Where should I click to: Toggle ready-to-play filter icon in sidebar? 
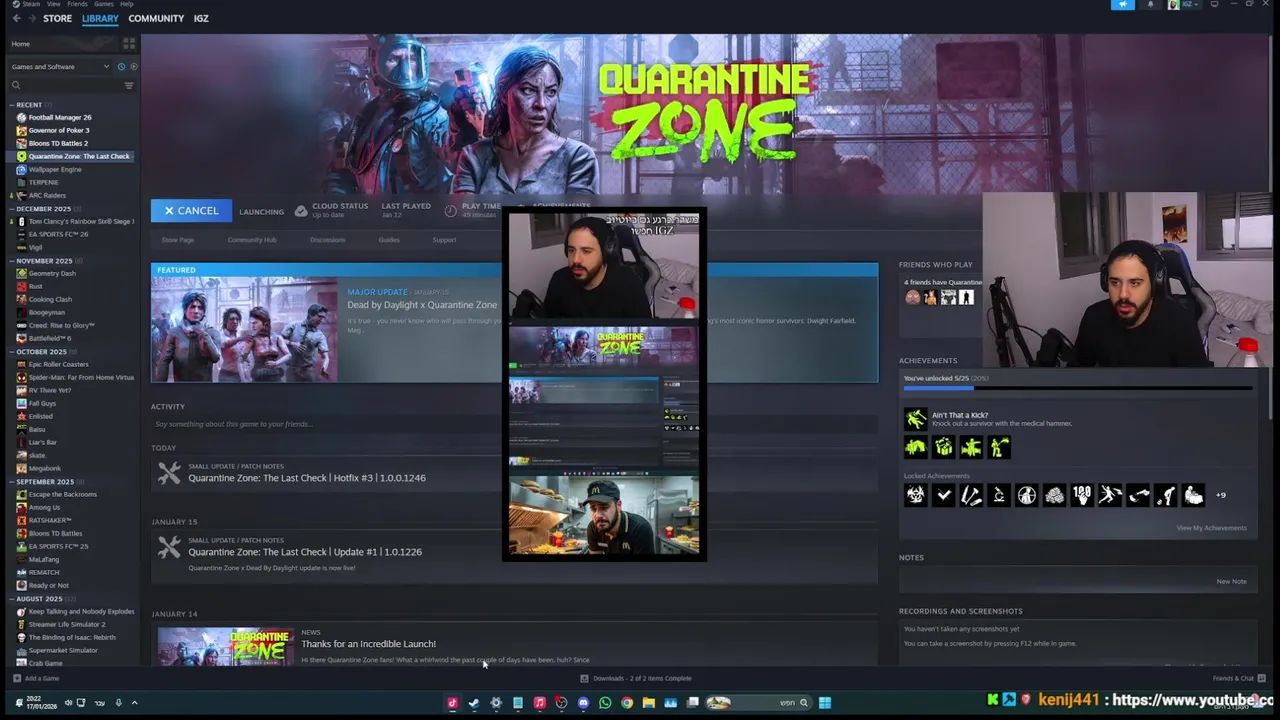pyautogui.click(x=133, y=67)
